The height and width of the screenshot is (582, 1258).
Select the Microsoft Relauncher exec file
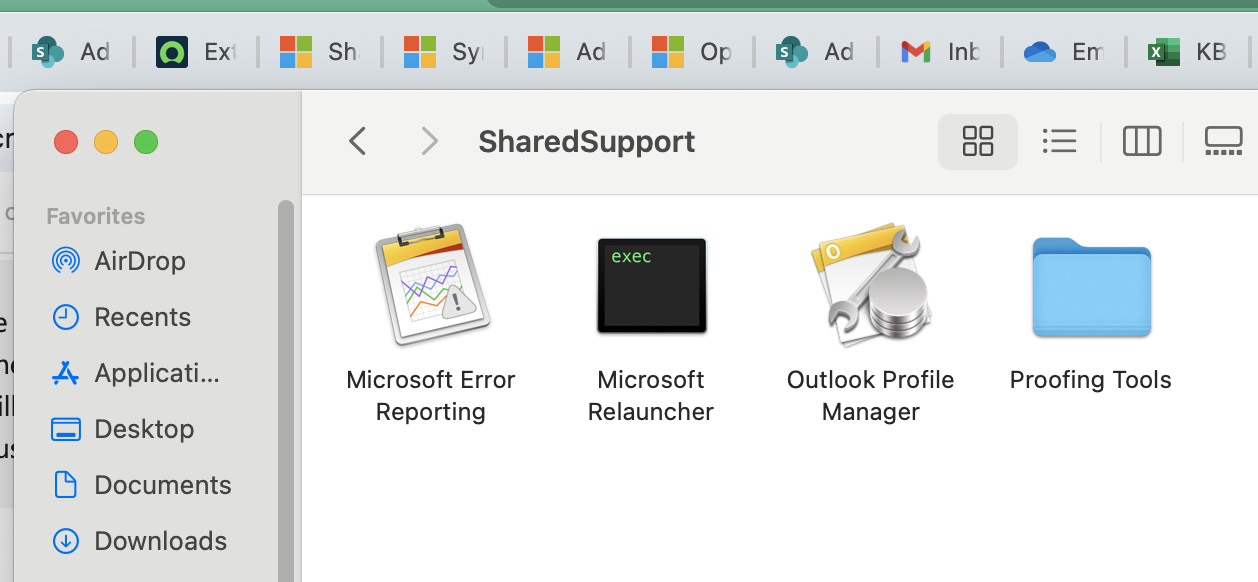tap(651, 285)
